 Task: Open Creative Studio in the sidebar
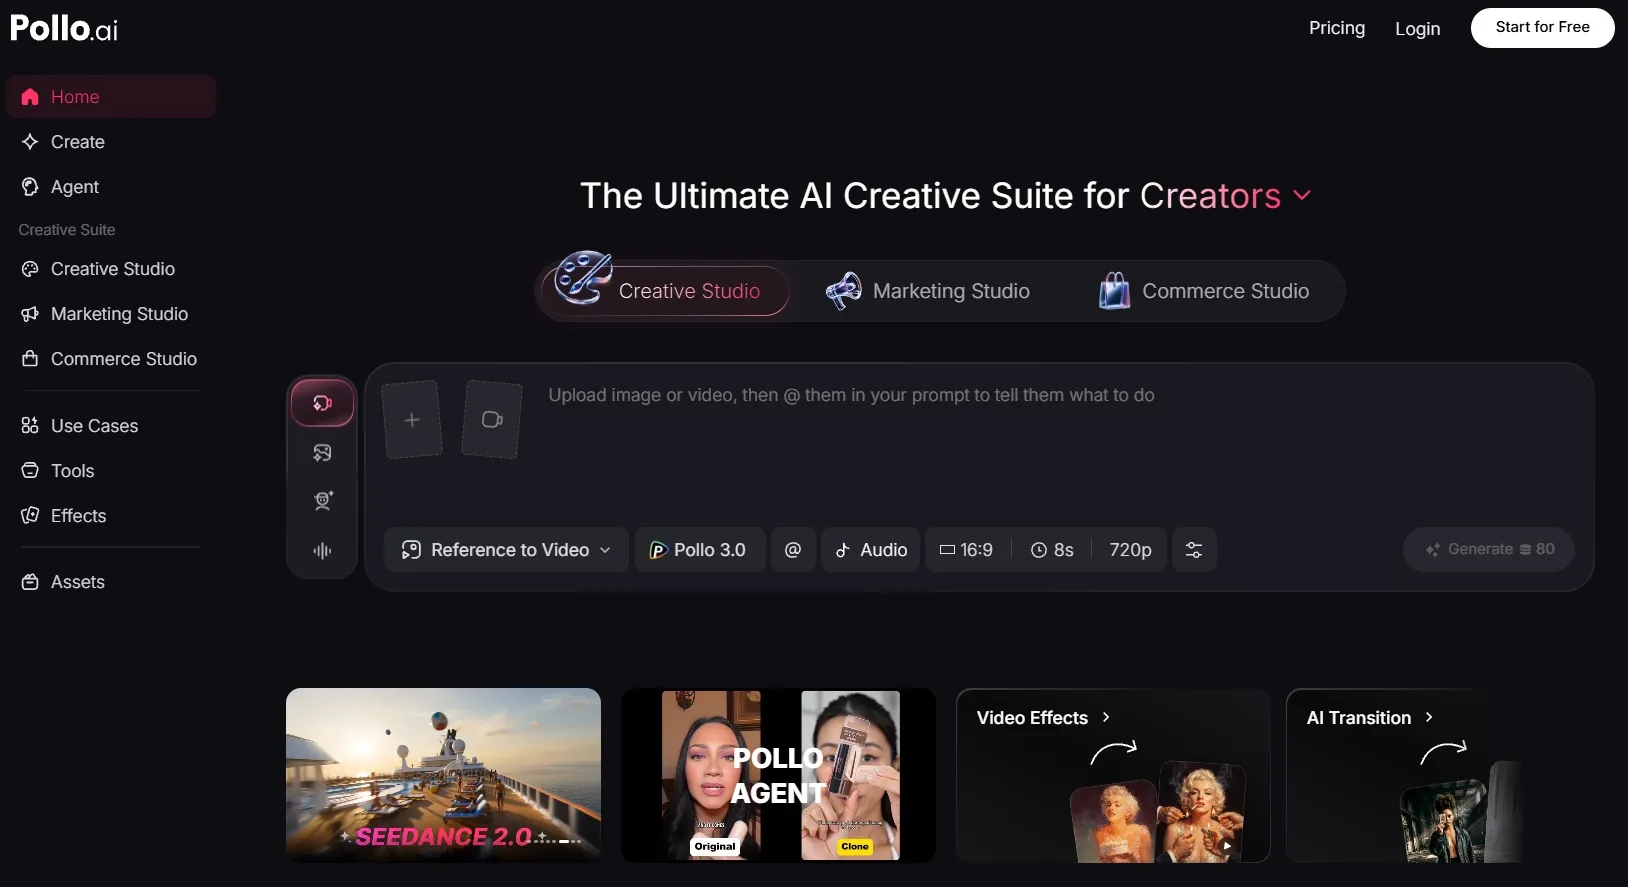(x=111, y=269)
